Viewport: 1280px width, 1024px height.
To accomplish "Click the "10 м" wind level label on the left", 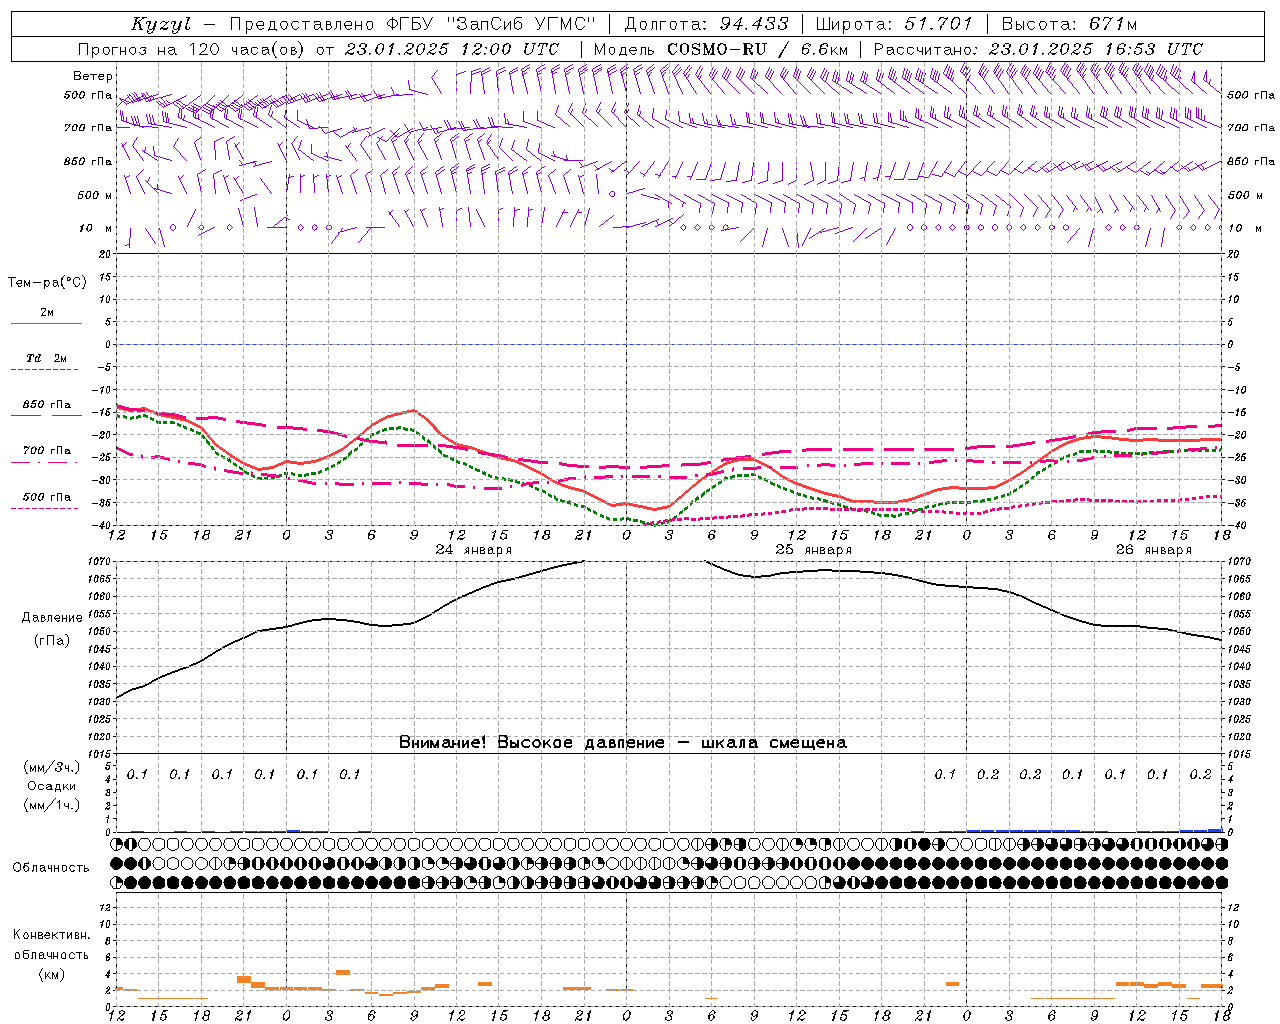I will (95, 228).
